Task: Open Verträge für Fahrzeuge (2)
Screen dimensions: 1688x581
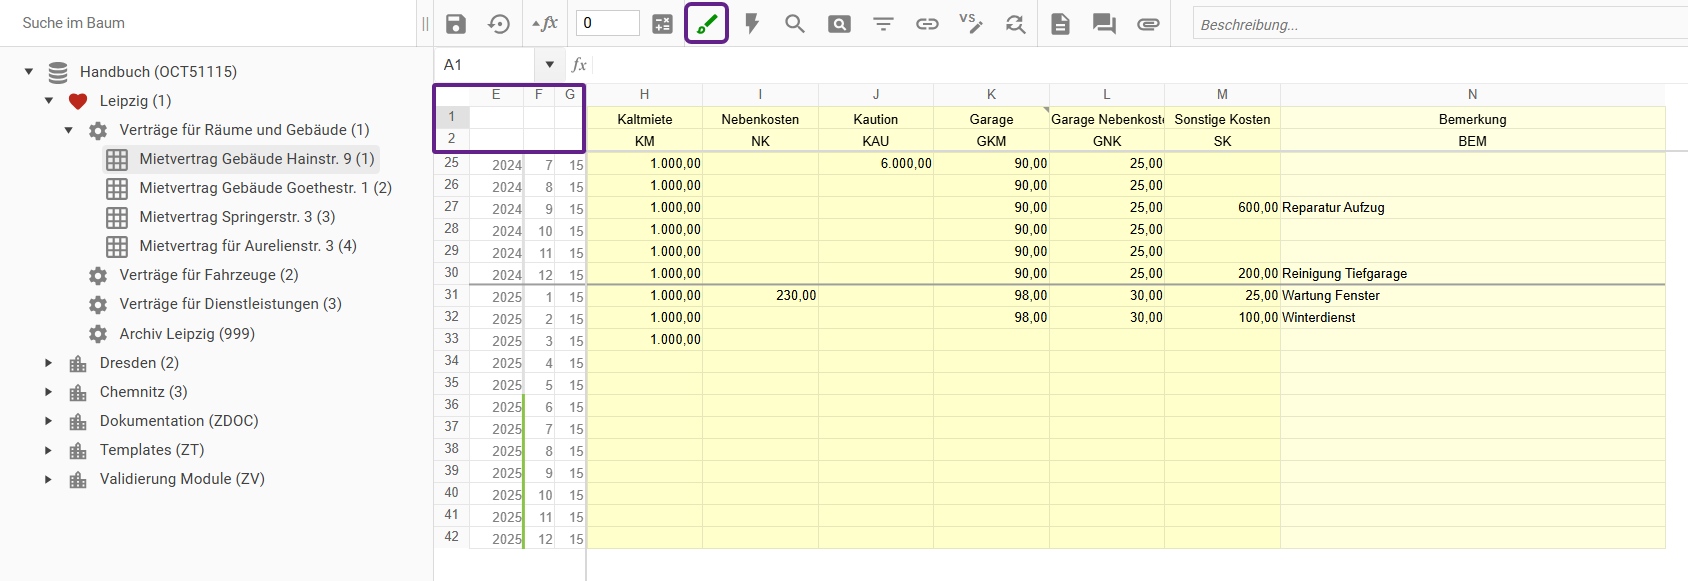Action: point(208,275)
